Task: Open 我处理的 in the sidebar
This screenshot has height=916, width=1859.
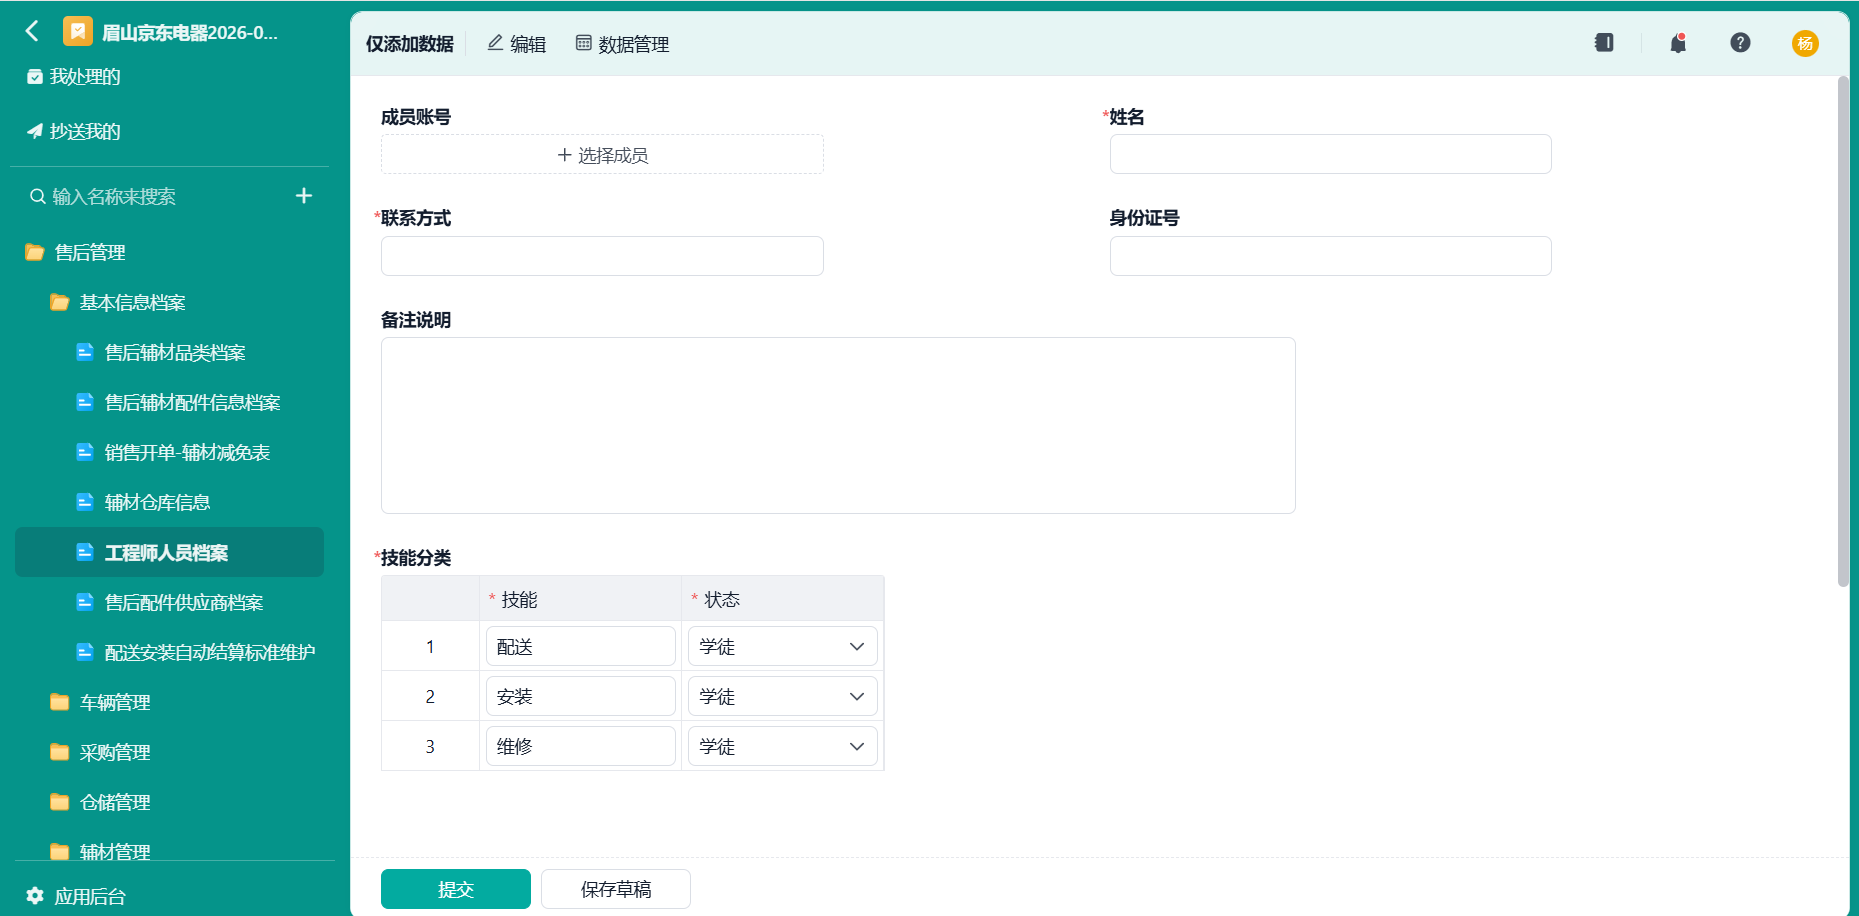Action: coord(85,77)
